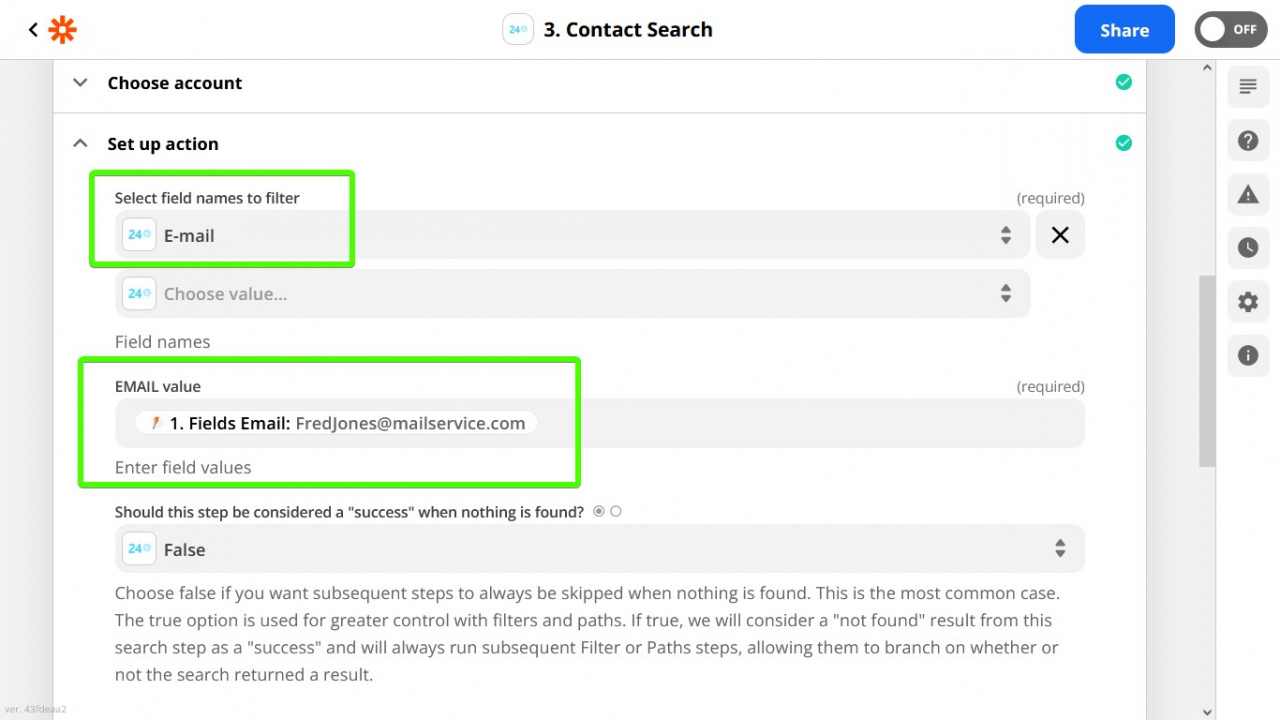Open the settings gear icon
The width and height of the screenshot is (1280, 720).
click(x=1248, y=301)
